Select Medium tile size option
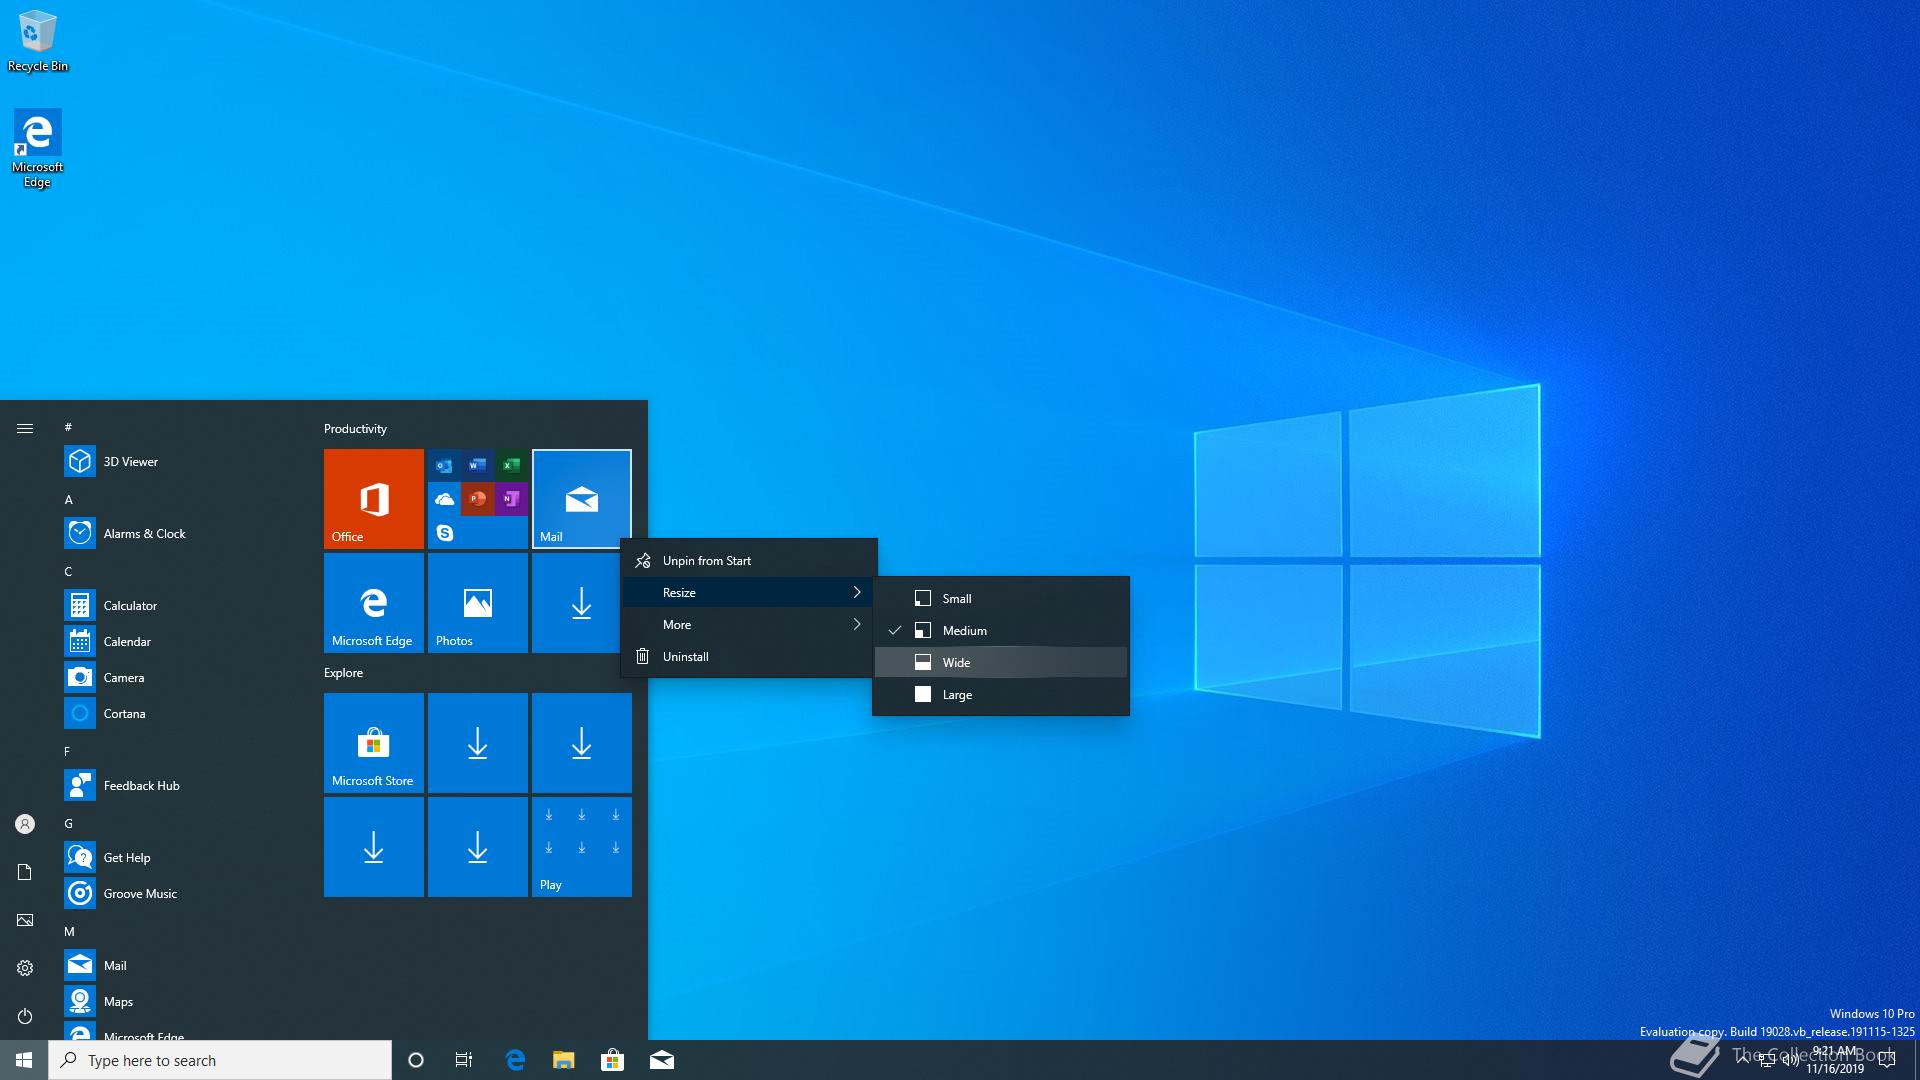Viewport: 1920px width, 1080px height. tap(964, 630)
